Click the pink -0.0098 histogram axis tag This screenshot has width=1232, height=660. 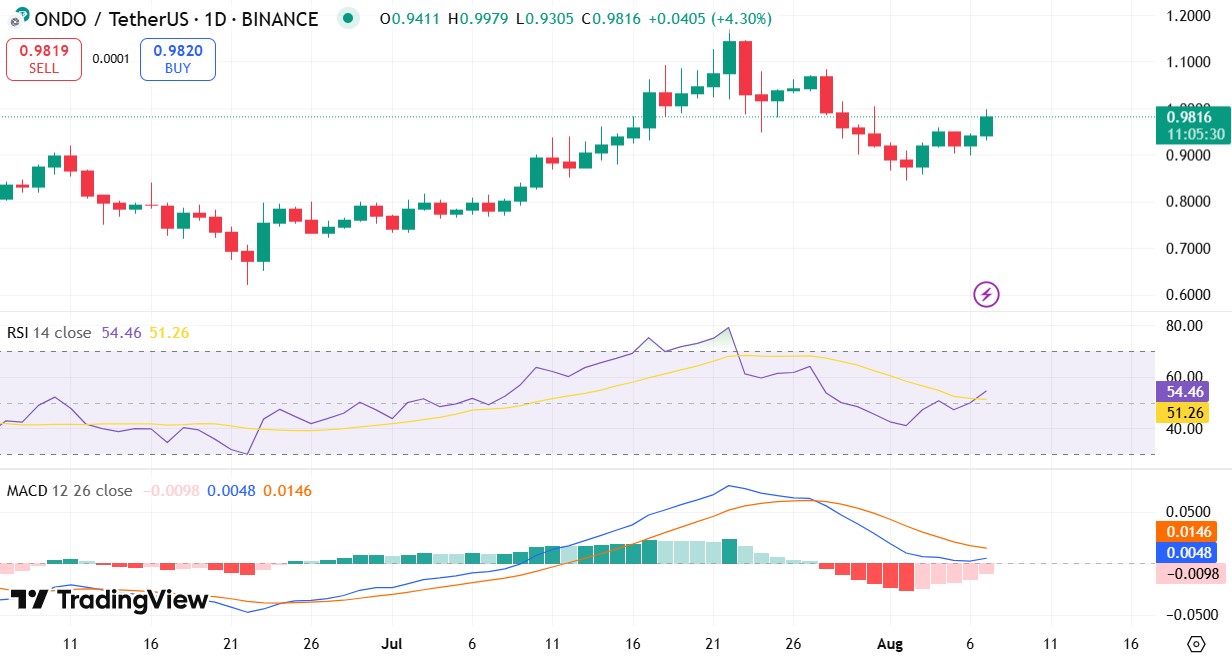coord(1192,573)
